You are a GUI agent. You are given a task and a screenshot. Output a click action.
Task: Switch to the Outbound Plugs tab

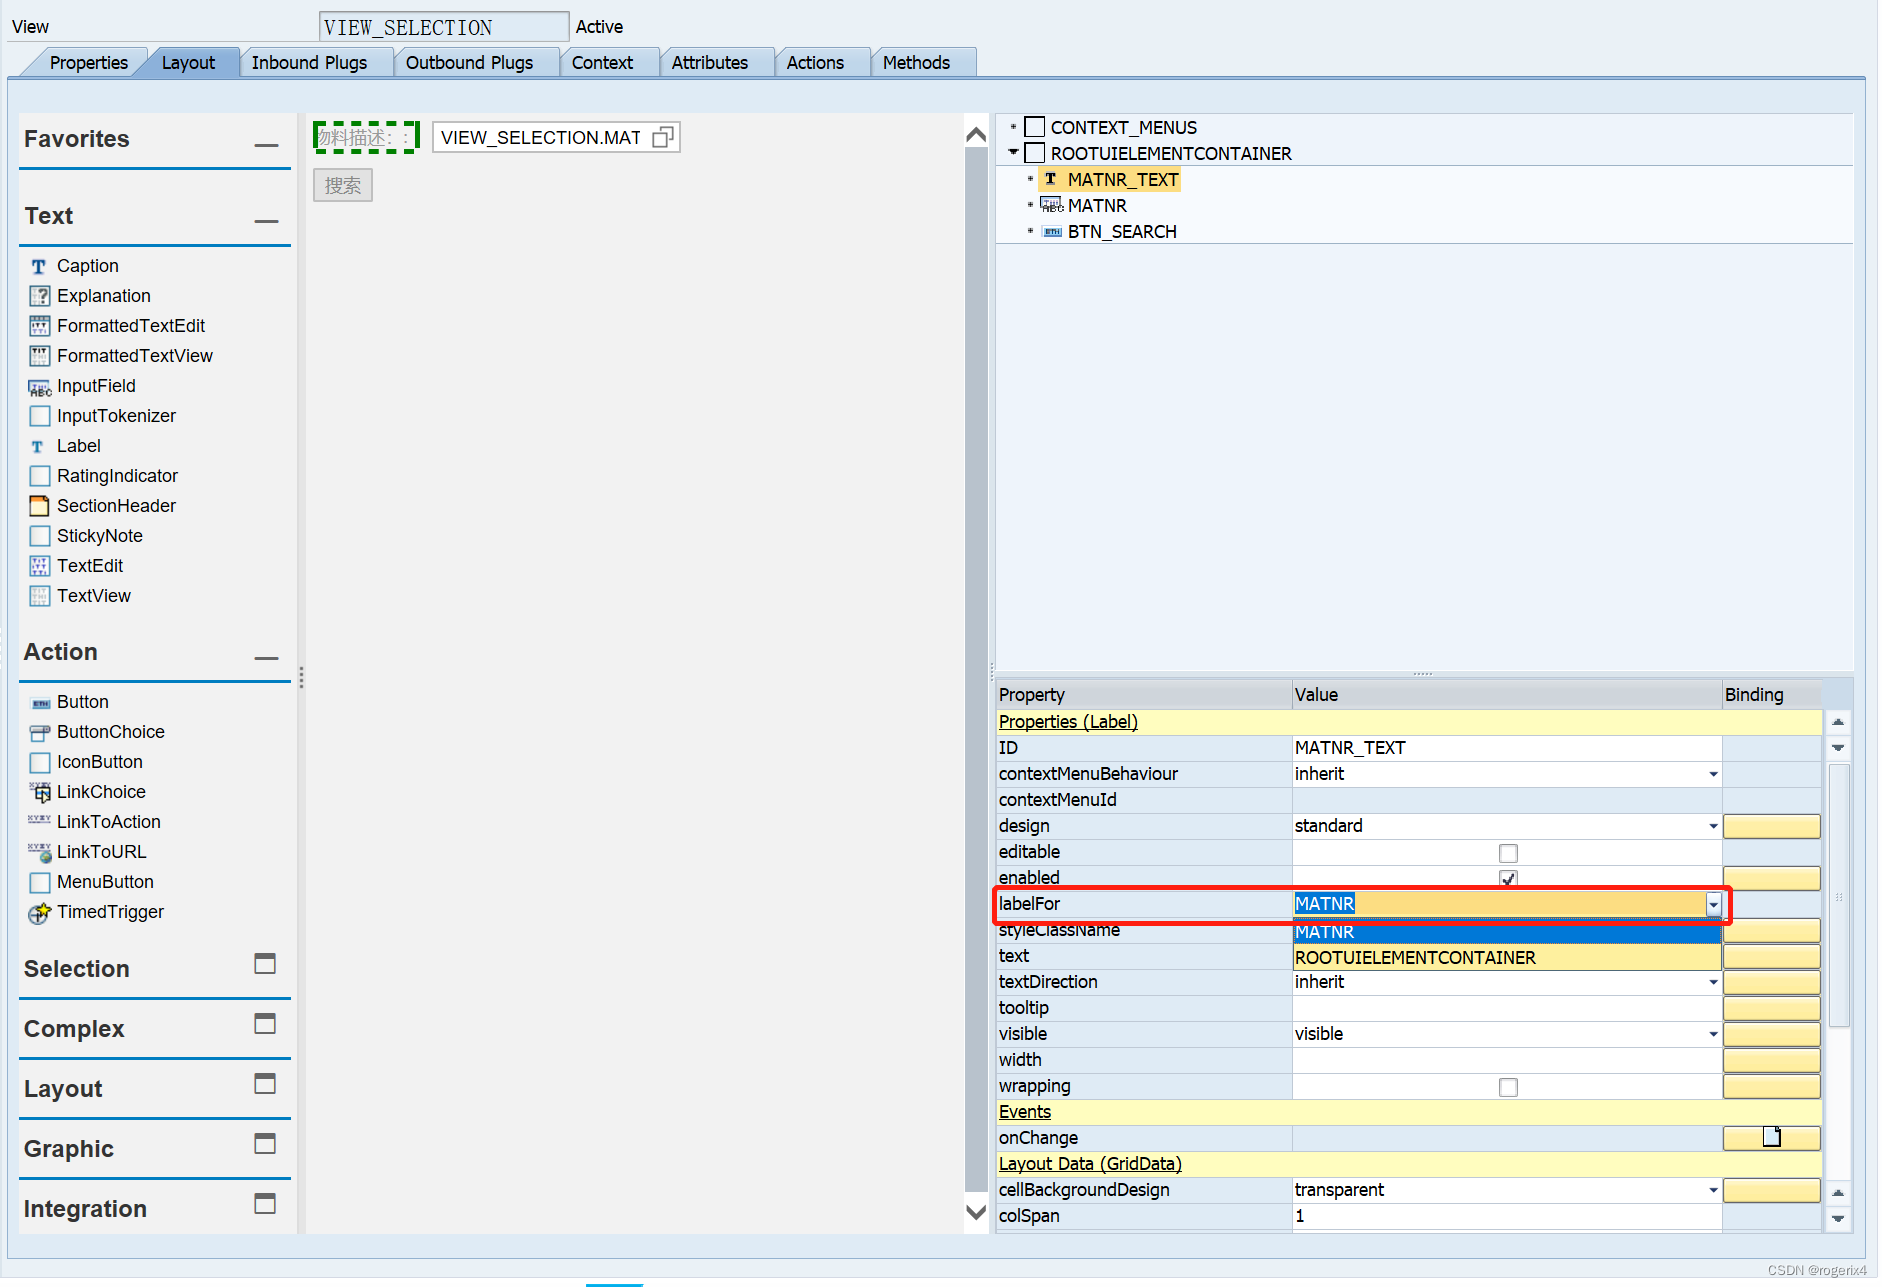(x=469, y=63)
